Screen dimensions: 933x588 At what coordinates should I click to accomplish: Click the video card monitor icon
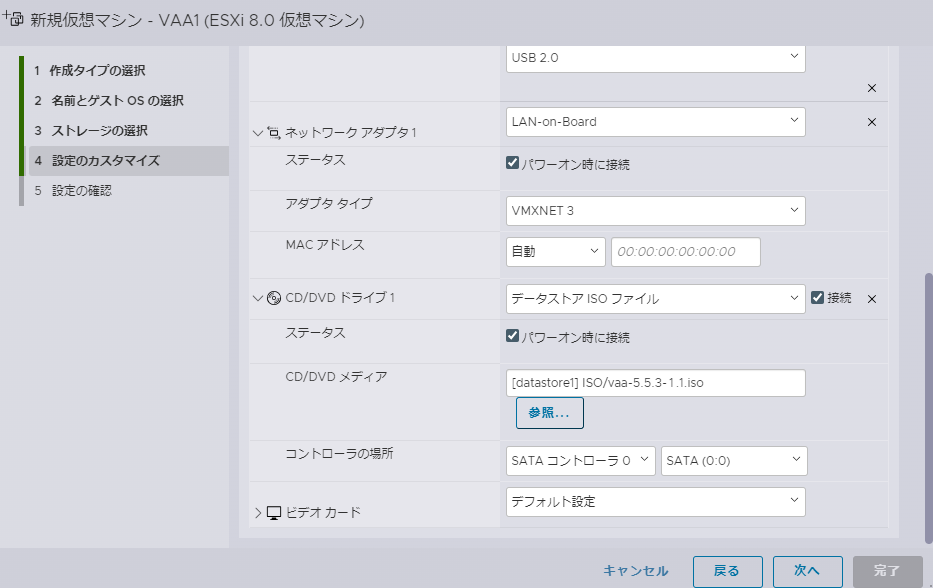pos(274,513)
